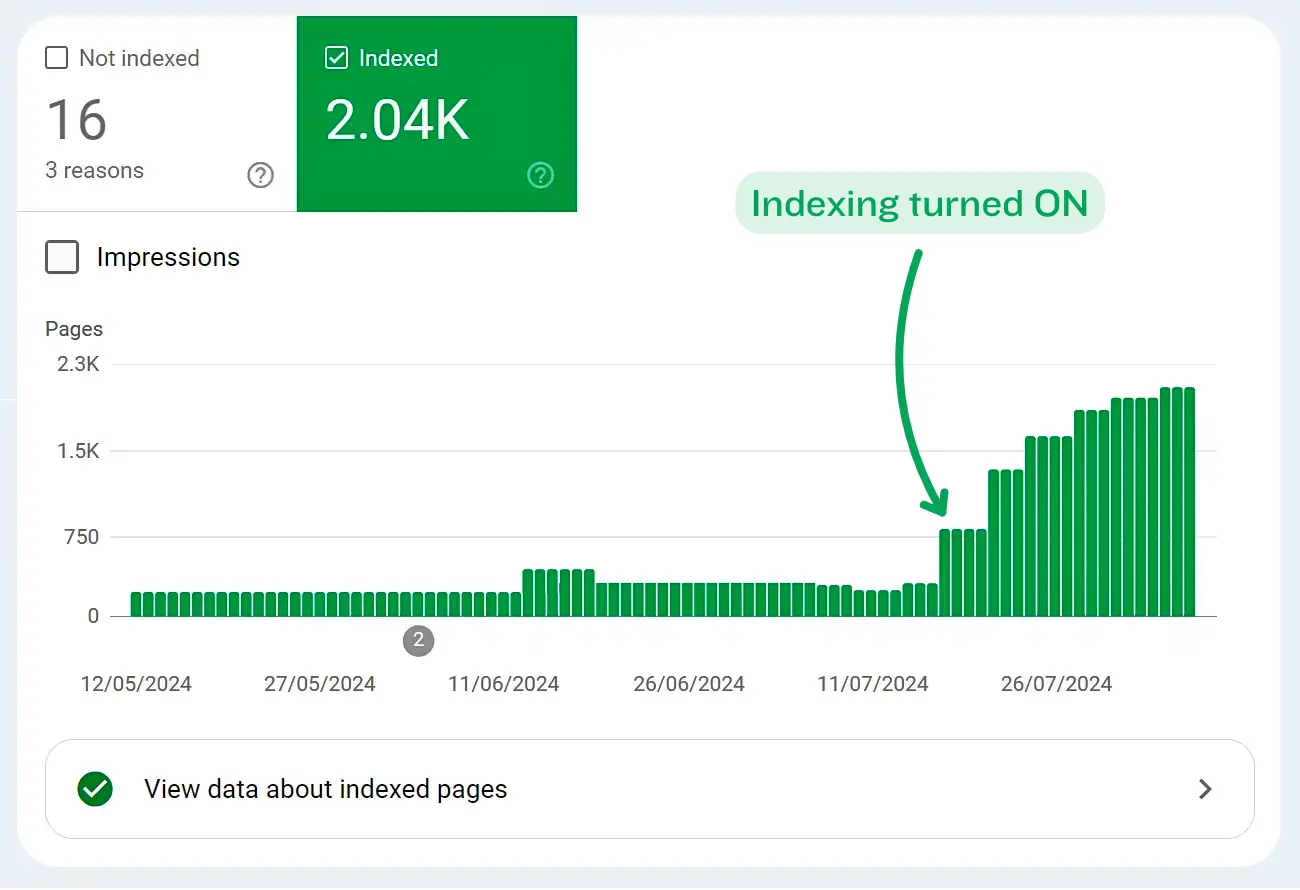Enable the Not indexed checkbox
This screenshot has height=890, width=1300.
(56, 57)
